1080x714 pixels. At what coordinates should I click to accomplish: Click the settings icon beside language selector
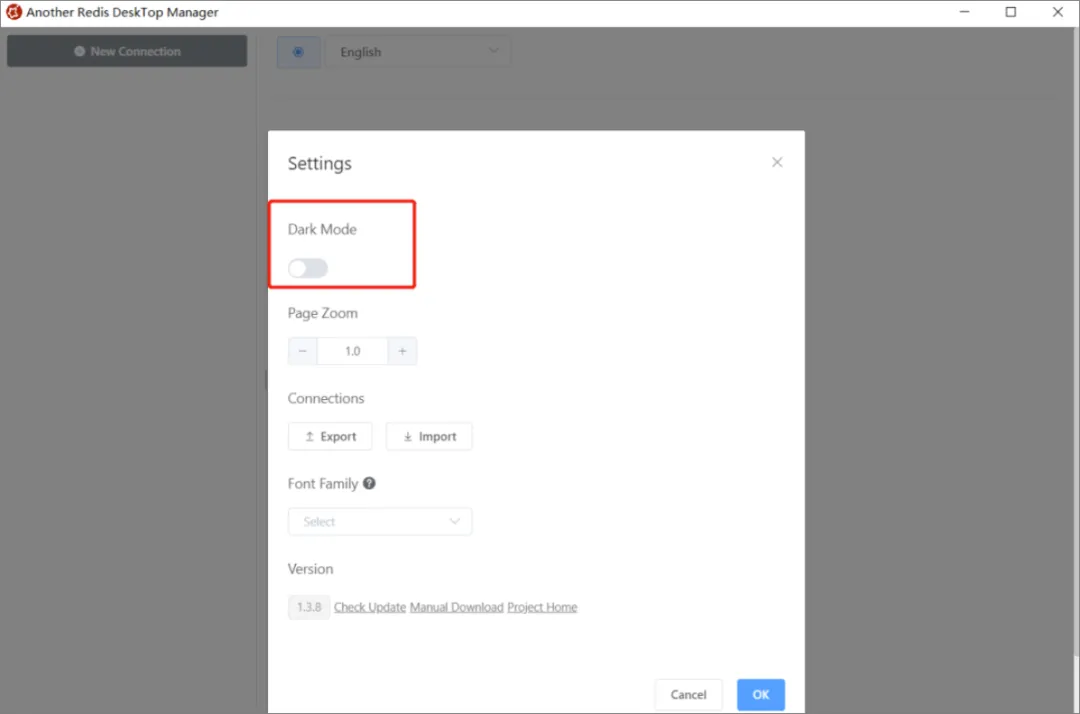(x=298, y=52)
